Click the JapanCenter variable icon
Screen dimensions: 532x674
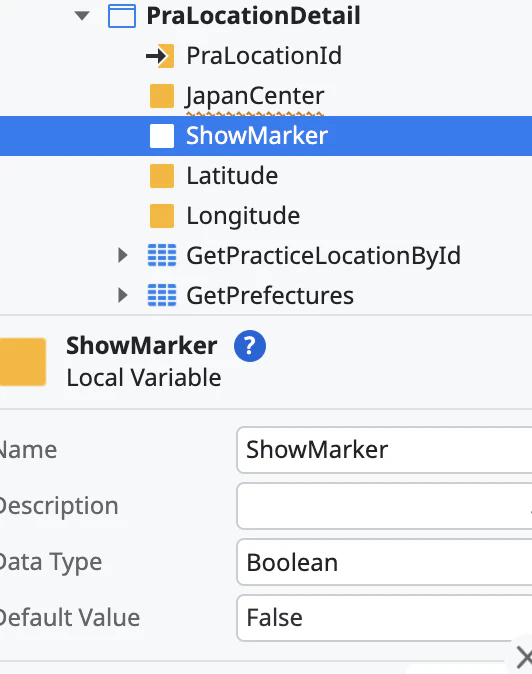[x=162, y=96]
